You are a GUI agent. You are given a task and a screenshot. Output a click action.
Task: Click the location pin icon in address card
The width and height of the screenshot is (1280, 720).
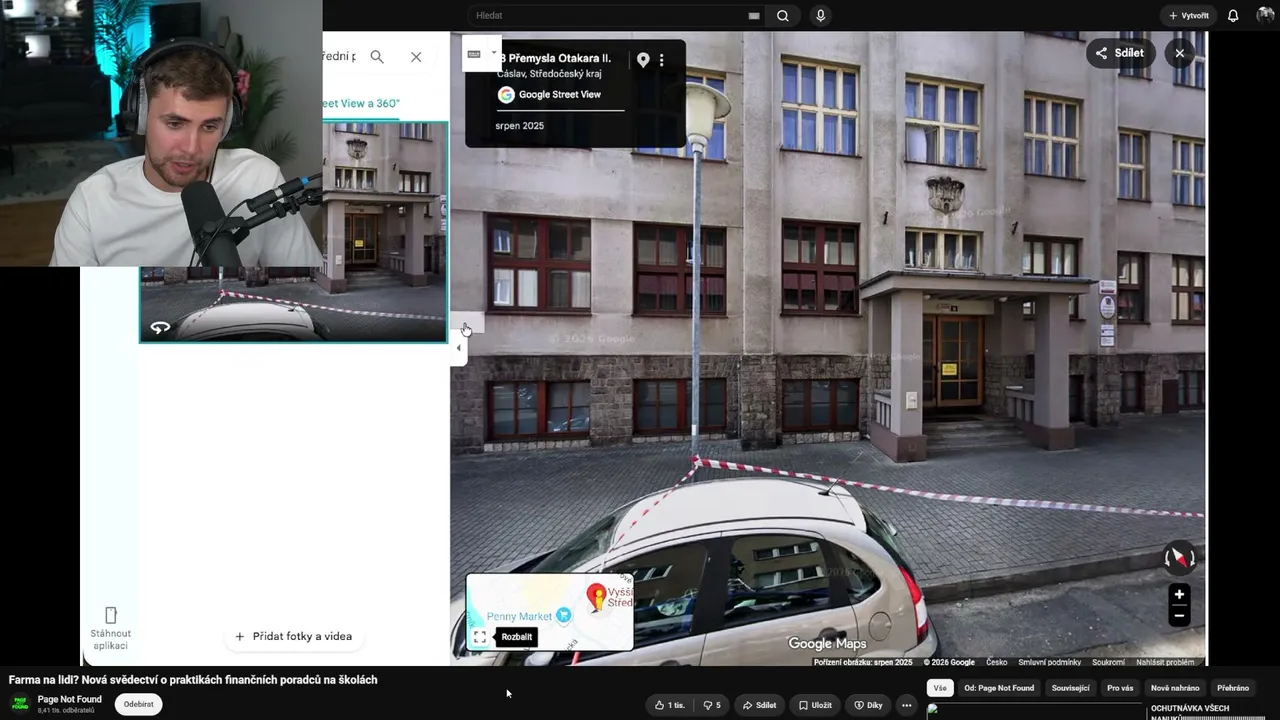point(643,60)
